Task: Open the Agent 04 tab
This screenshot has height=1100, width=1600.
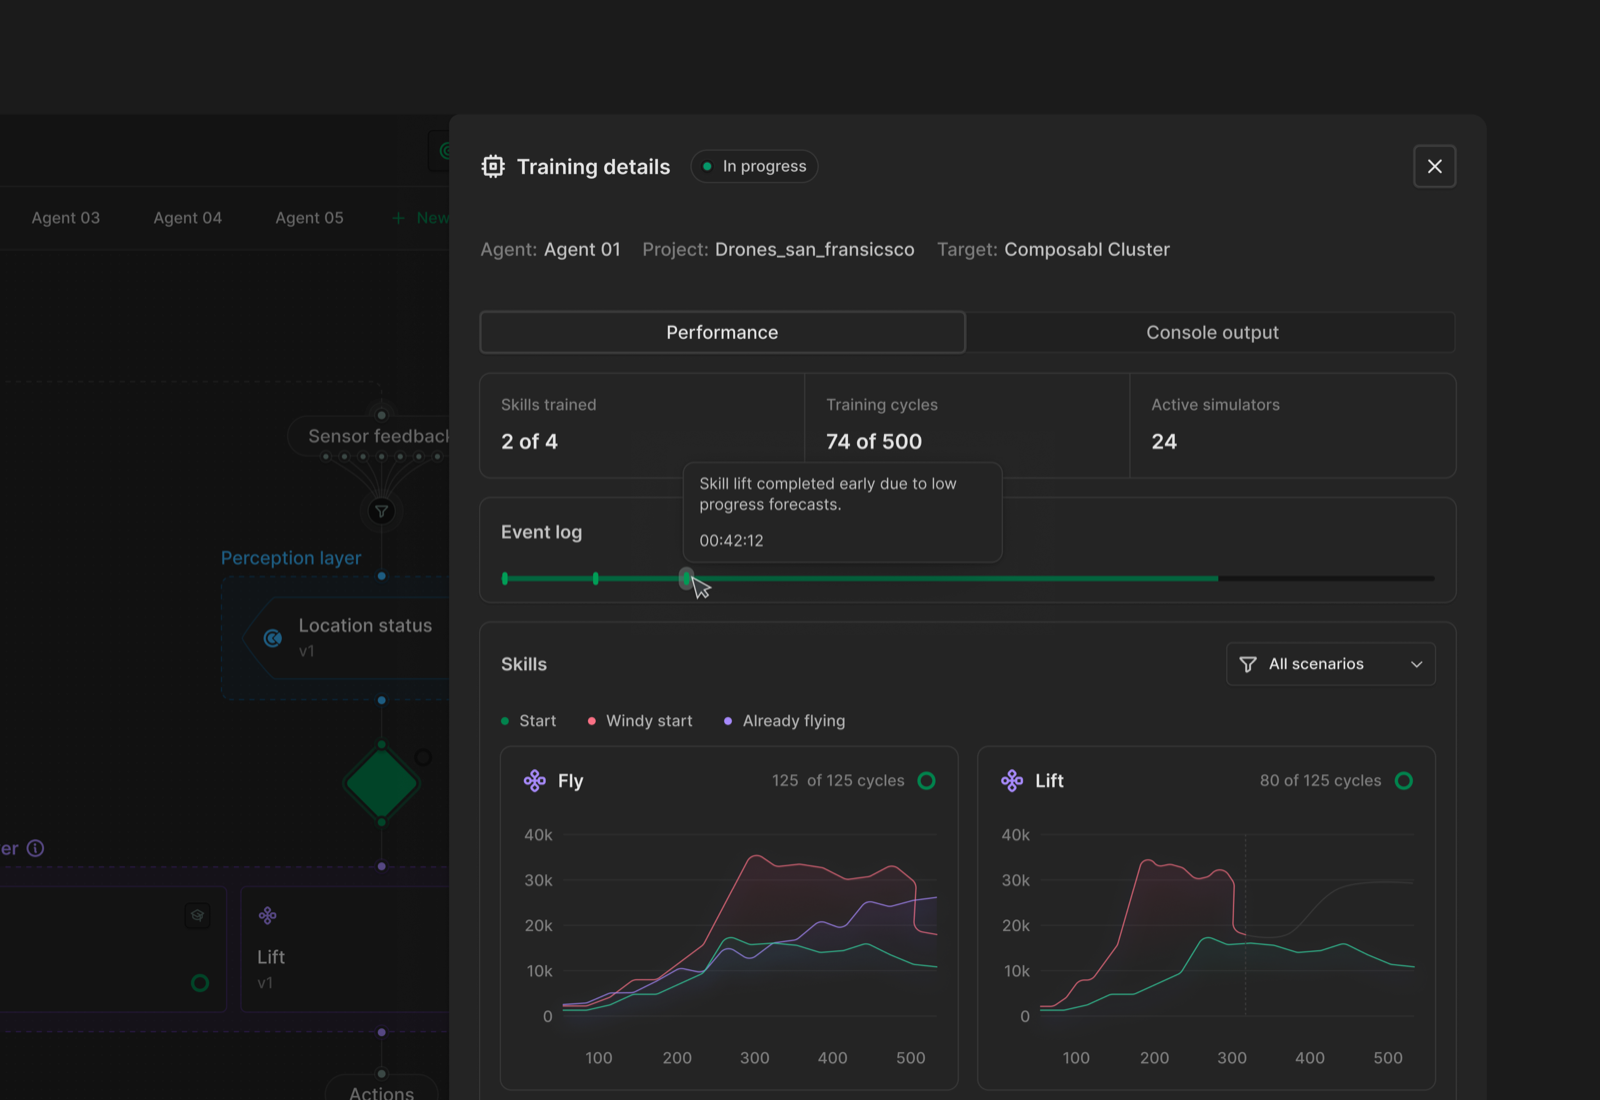Action: pyautogui.click(x=188, y=218)
